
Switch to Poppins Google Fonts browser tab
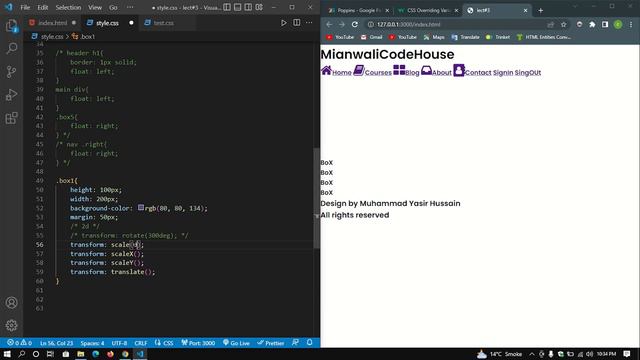pyautogui.click(x=359, y=10)
